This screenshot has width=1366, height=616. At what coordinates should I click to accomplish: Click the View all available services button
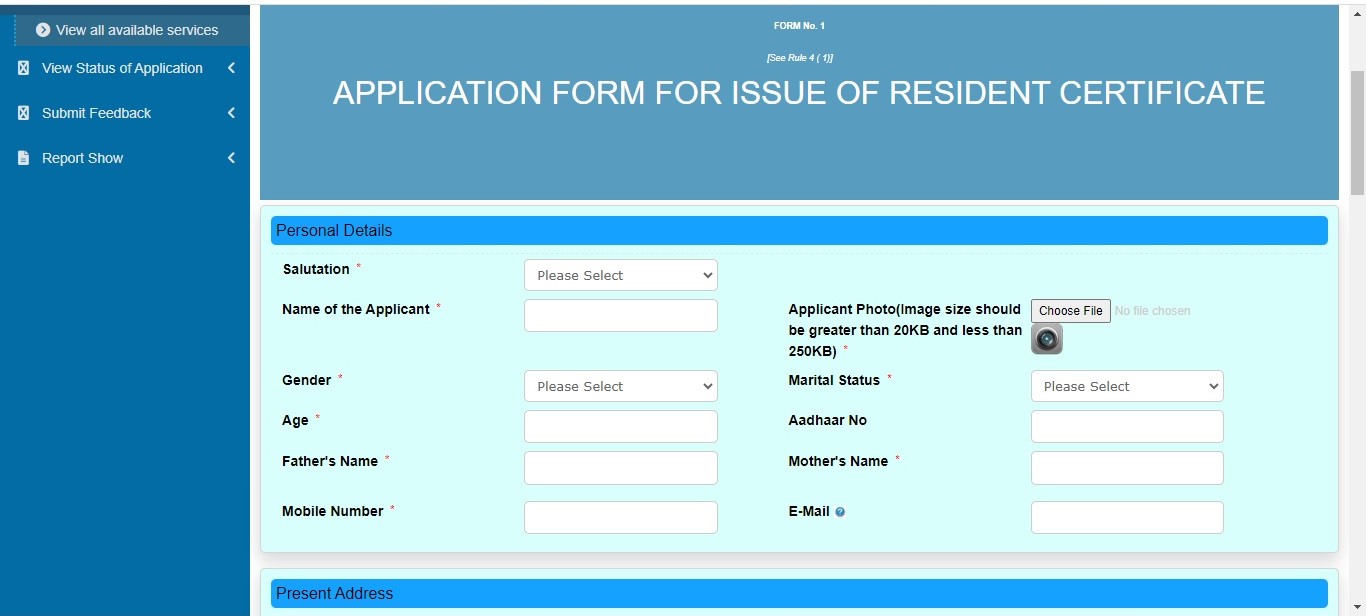pyautogui.click(x=130, y=29)
